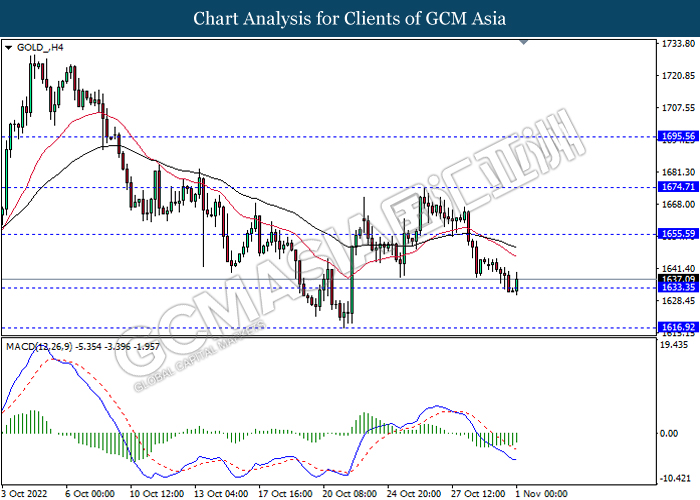Select the 1633.35 price level label
Screen dimensions: 700x500
679,287
